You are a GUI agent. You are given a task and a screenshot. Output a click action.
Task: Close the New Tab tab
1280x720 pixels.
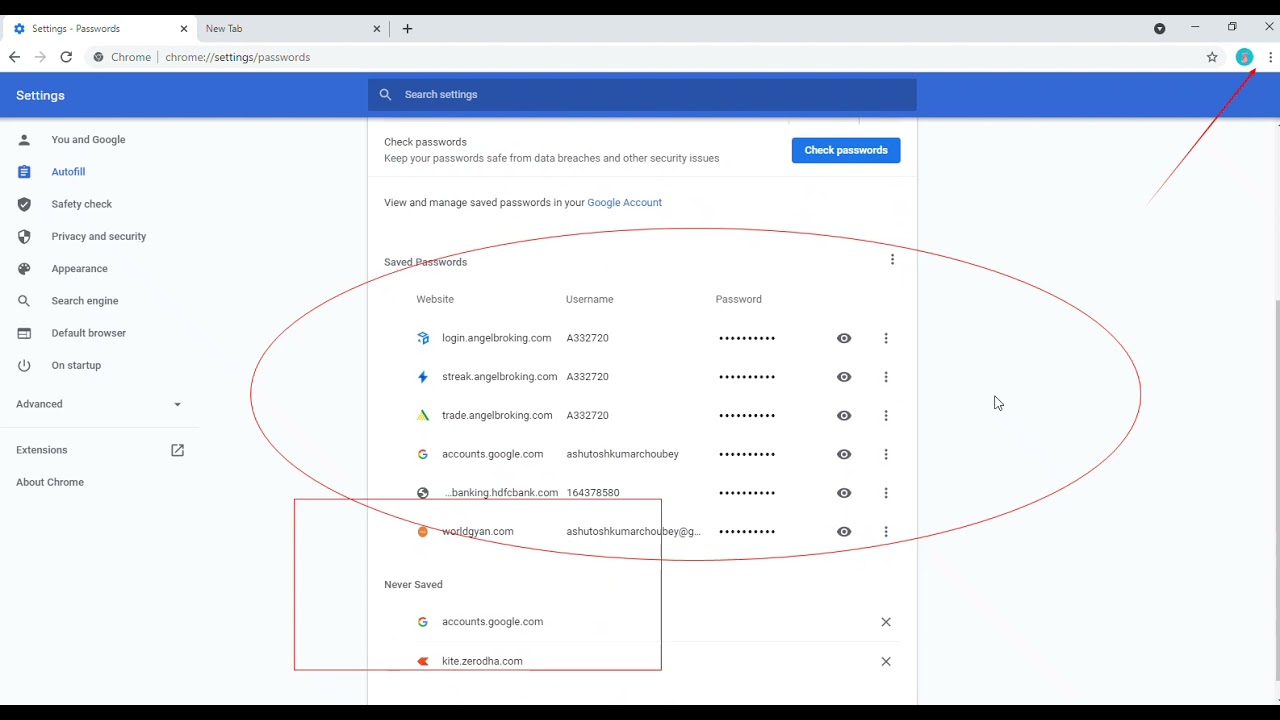(377, 29)
